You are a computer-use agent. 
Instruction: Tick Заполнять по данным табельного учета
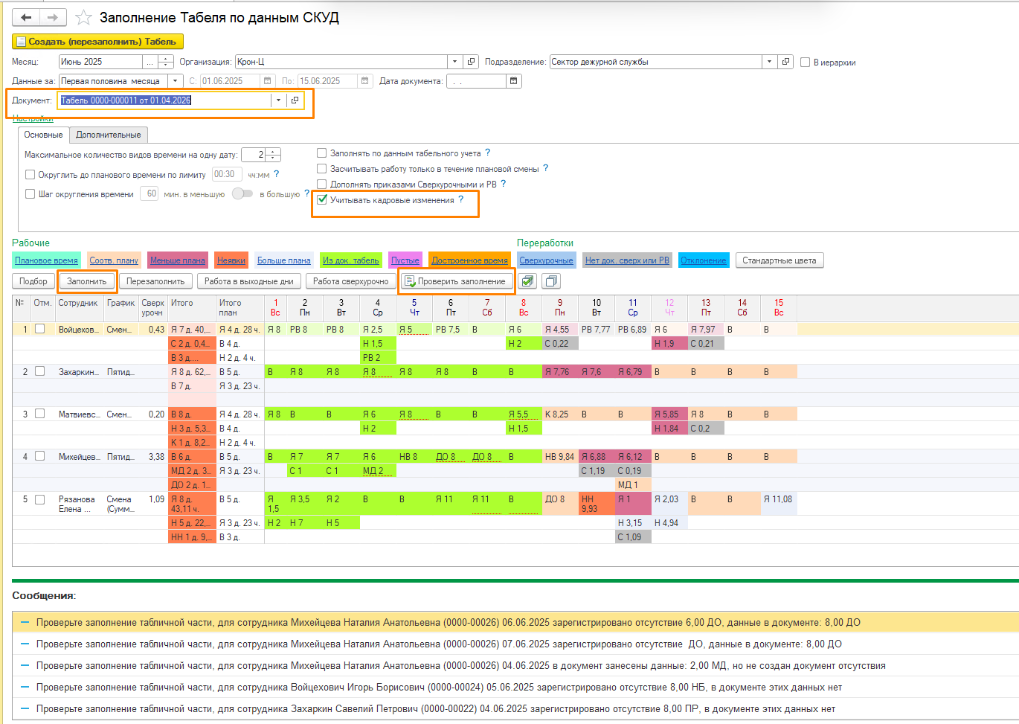(x=322, y=153)
